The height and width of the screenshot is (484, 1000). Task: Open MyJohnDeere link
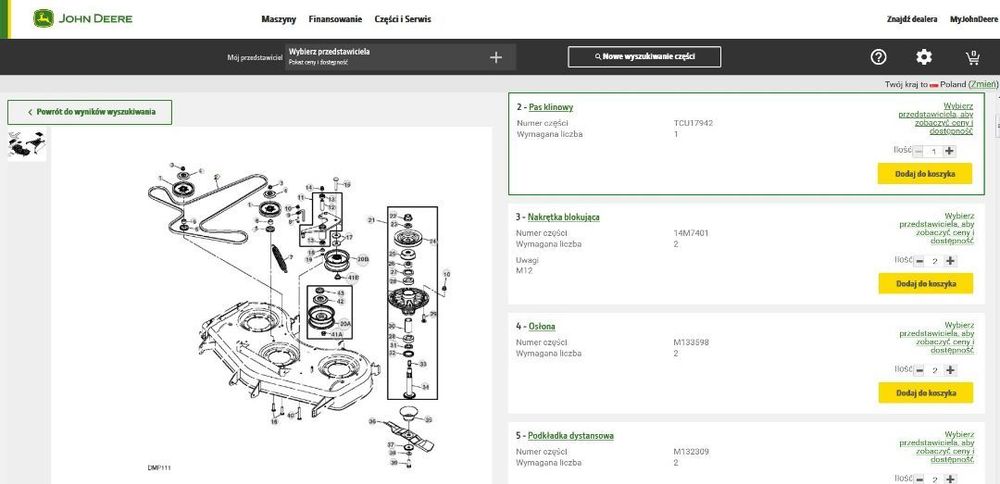coord(974,19)
